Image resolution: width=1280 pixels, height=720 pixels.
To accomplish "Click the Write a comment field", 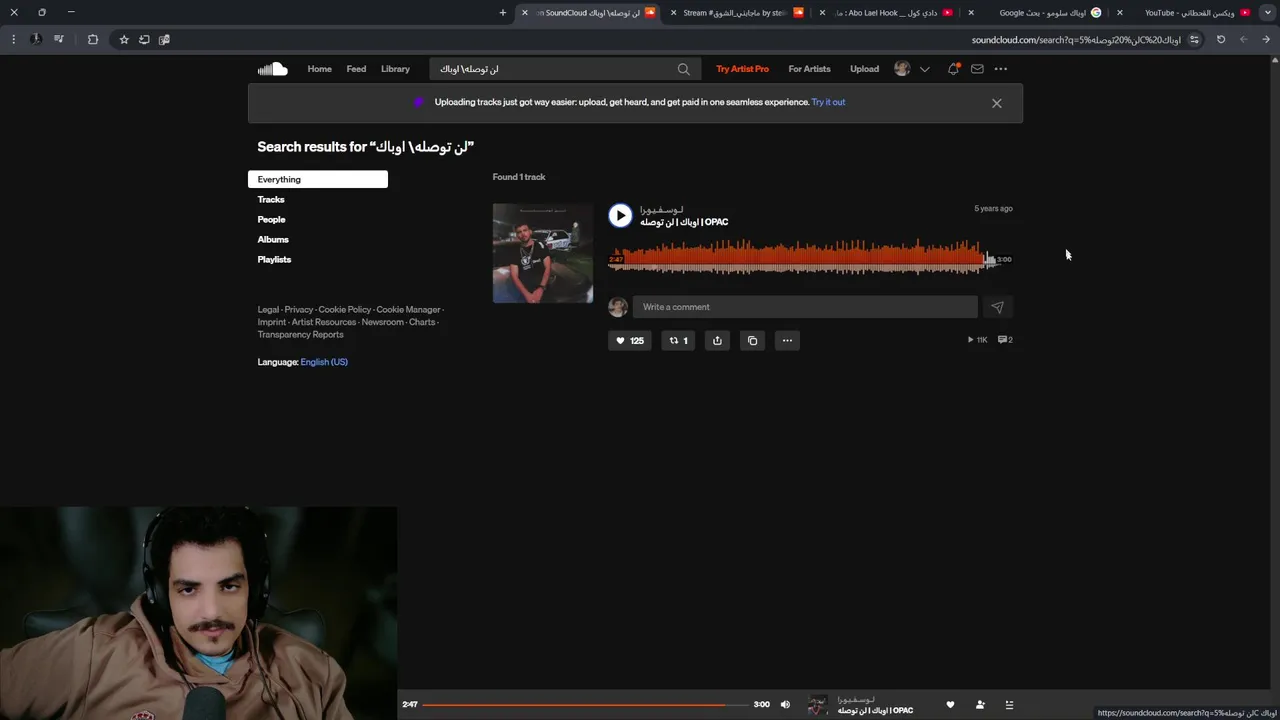I will 805,307.
